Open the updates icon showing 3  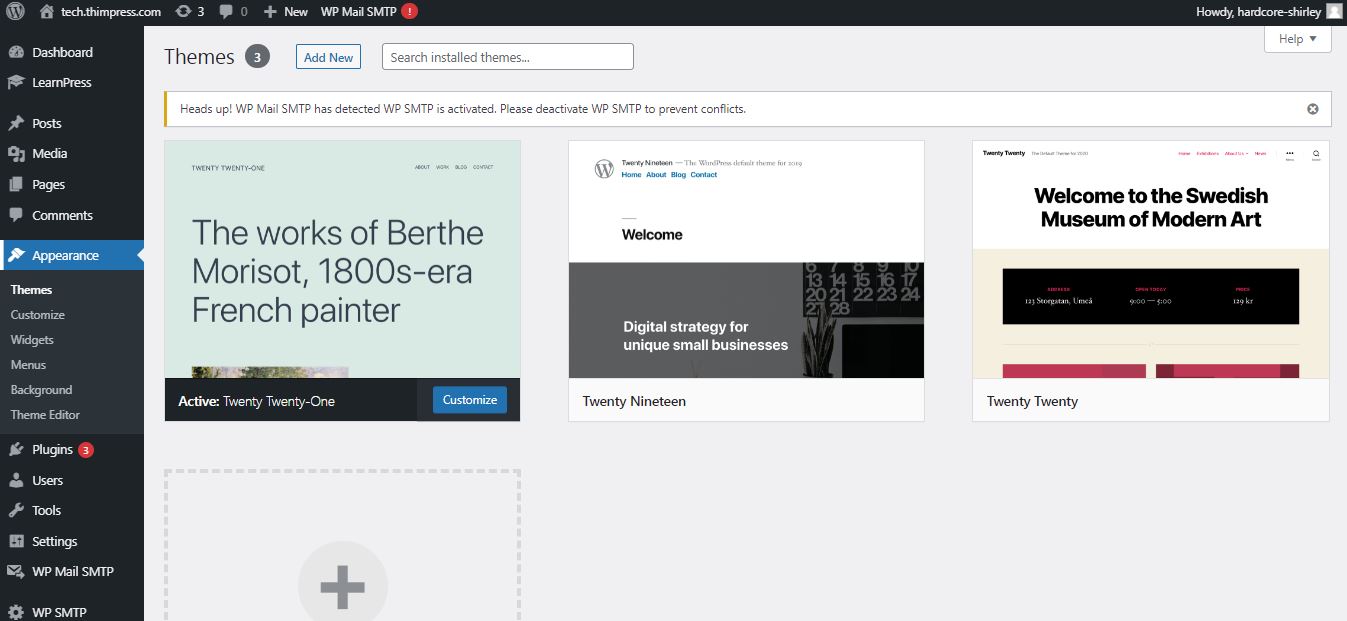point(183,12)
